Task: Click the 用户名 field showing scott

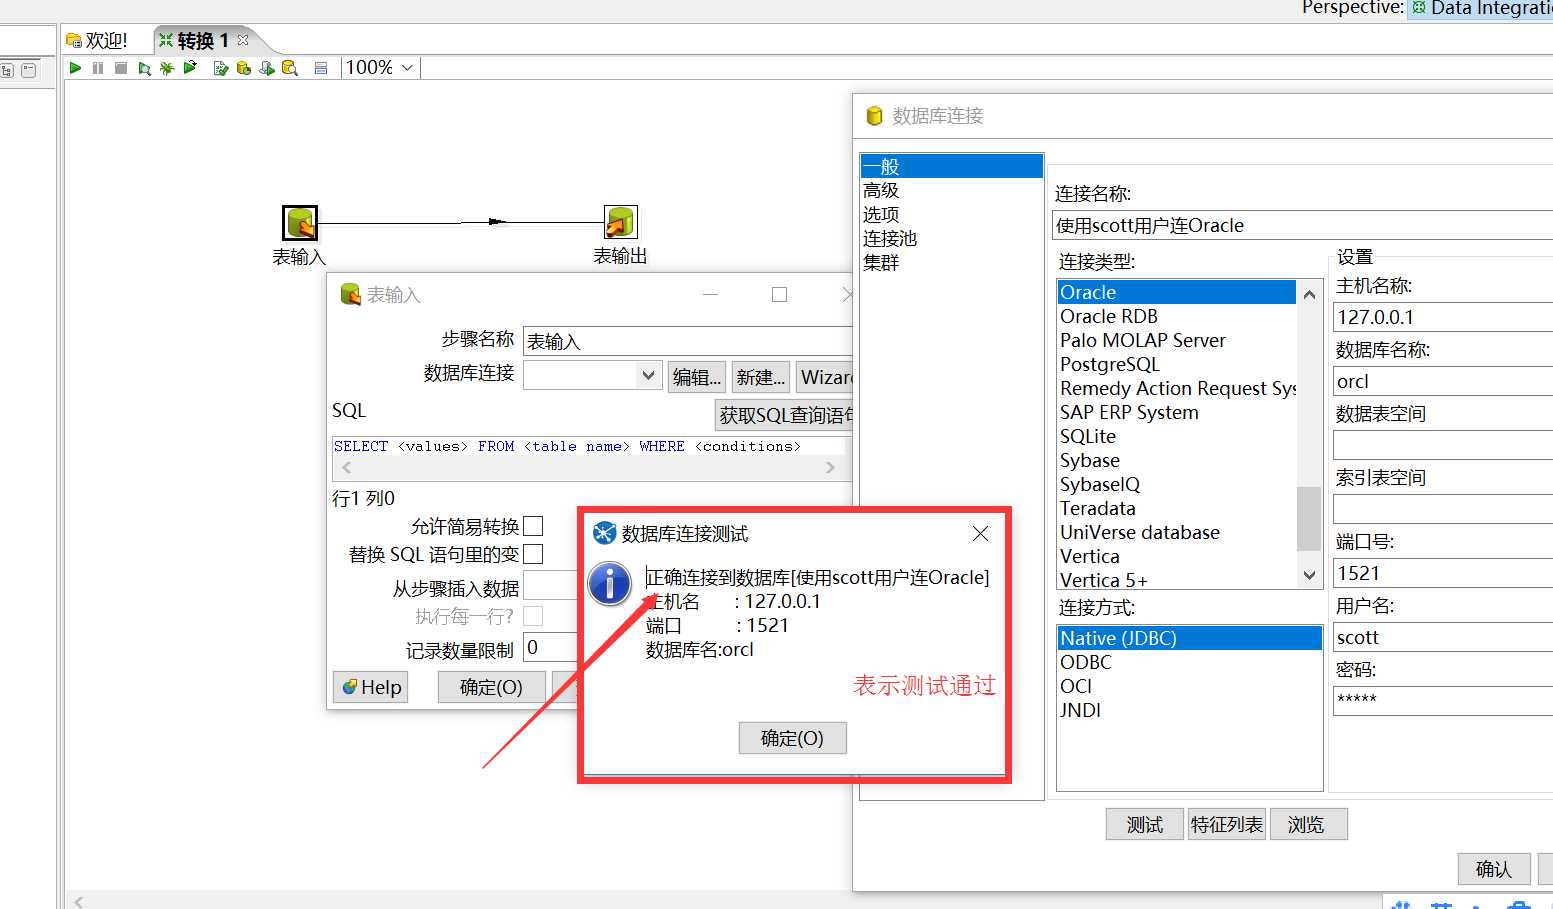Action: (1443, 637)
